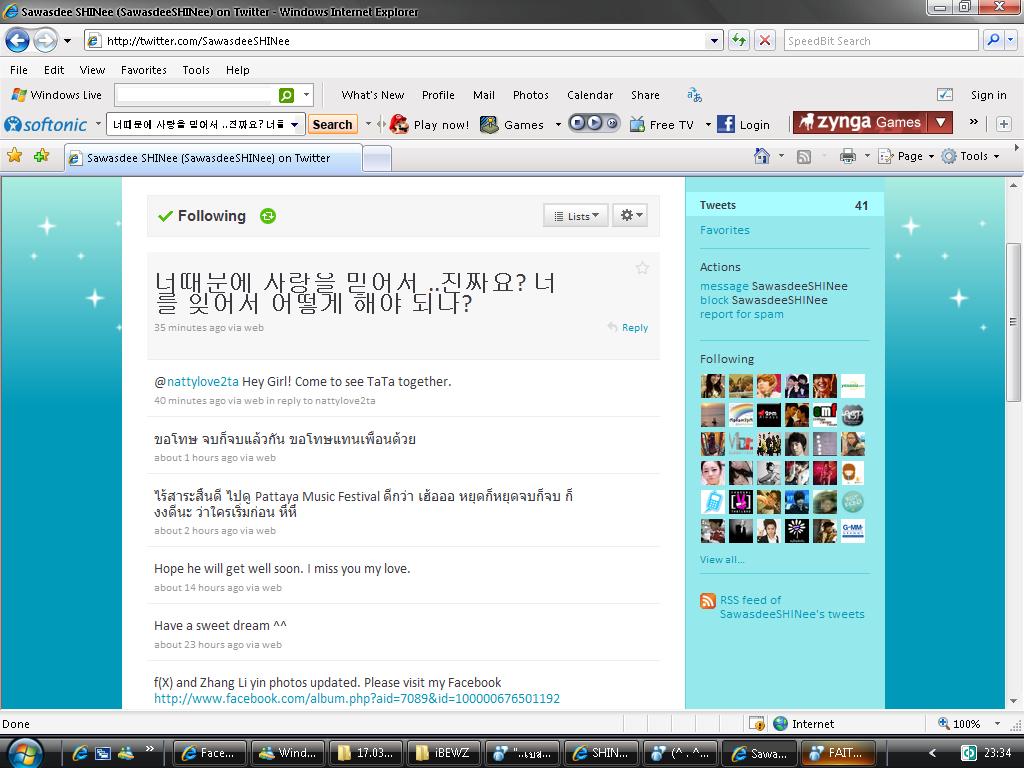This screenshot has width=1024, height=768.
Task: Click the vertical page scrollbar thumb
Action: pos(1013,322)
